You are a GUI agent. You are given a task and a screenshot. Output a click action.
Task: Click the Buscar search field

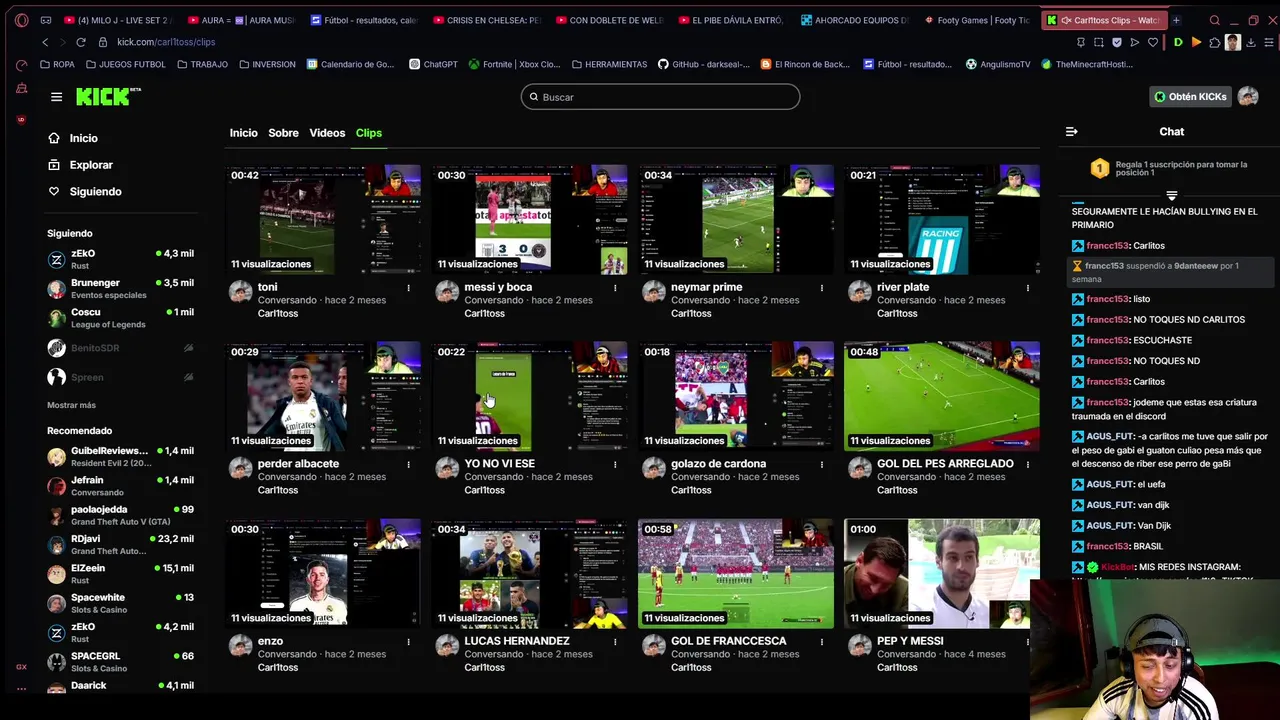pyautogui.click(x=660, y=97)
